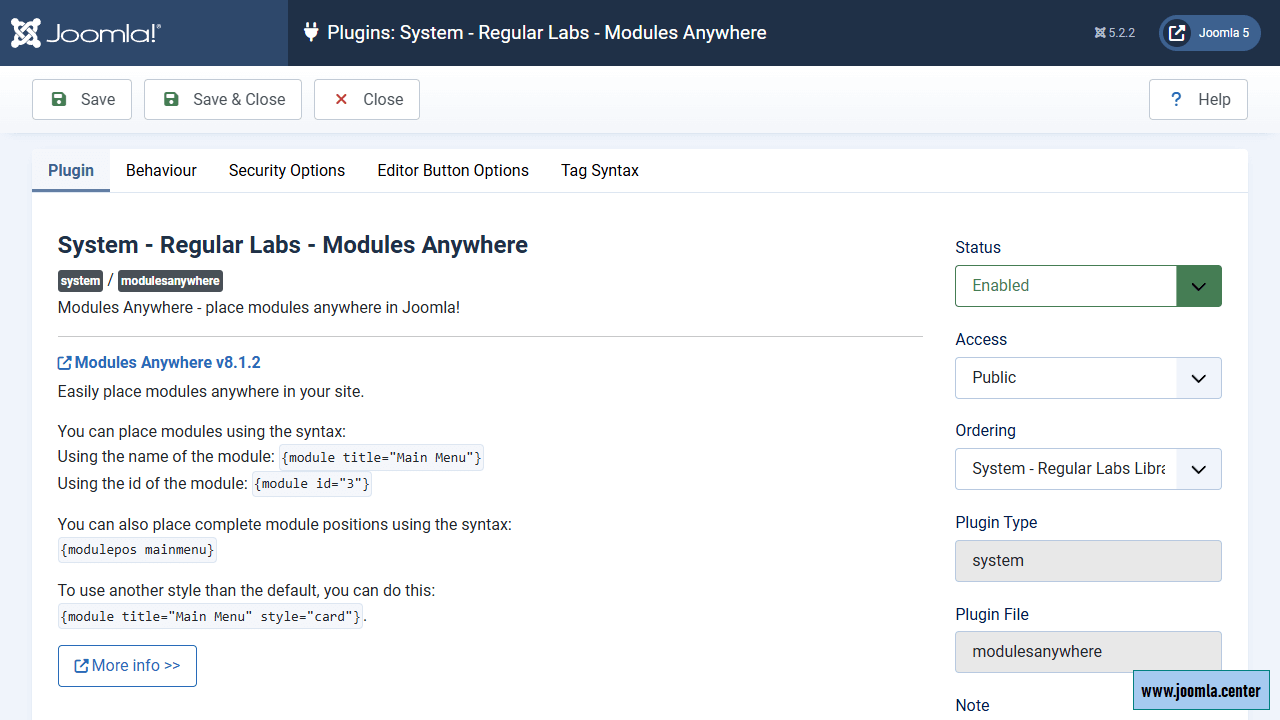This screenshot has height=720, width=1280.
Task: Click the Plugin File label
Action: (992, 615)
